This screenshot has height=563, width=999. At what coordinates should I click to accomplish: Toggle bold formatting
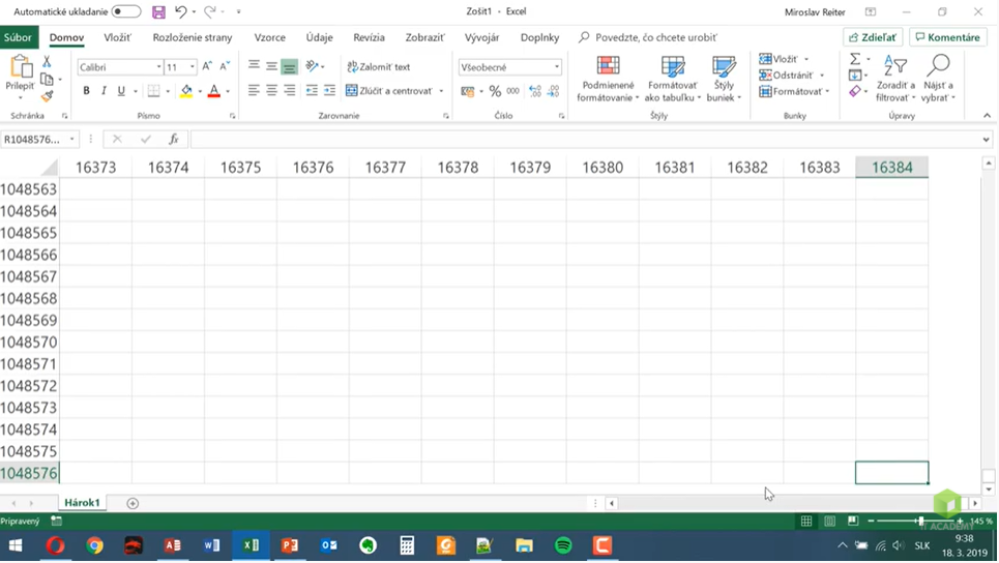[x=86, y=91]
